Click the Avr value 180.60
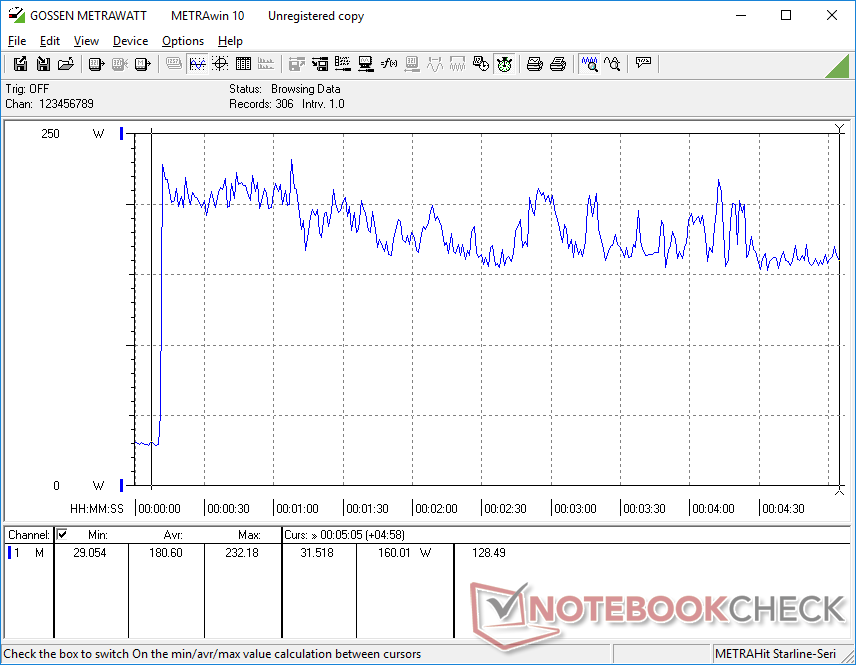Image resolution: width=856 pixels, height=665 pixels. (x=165, y=553)
